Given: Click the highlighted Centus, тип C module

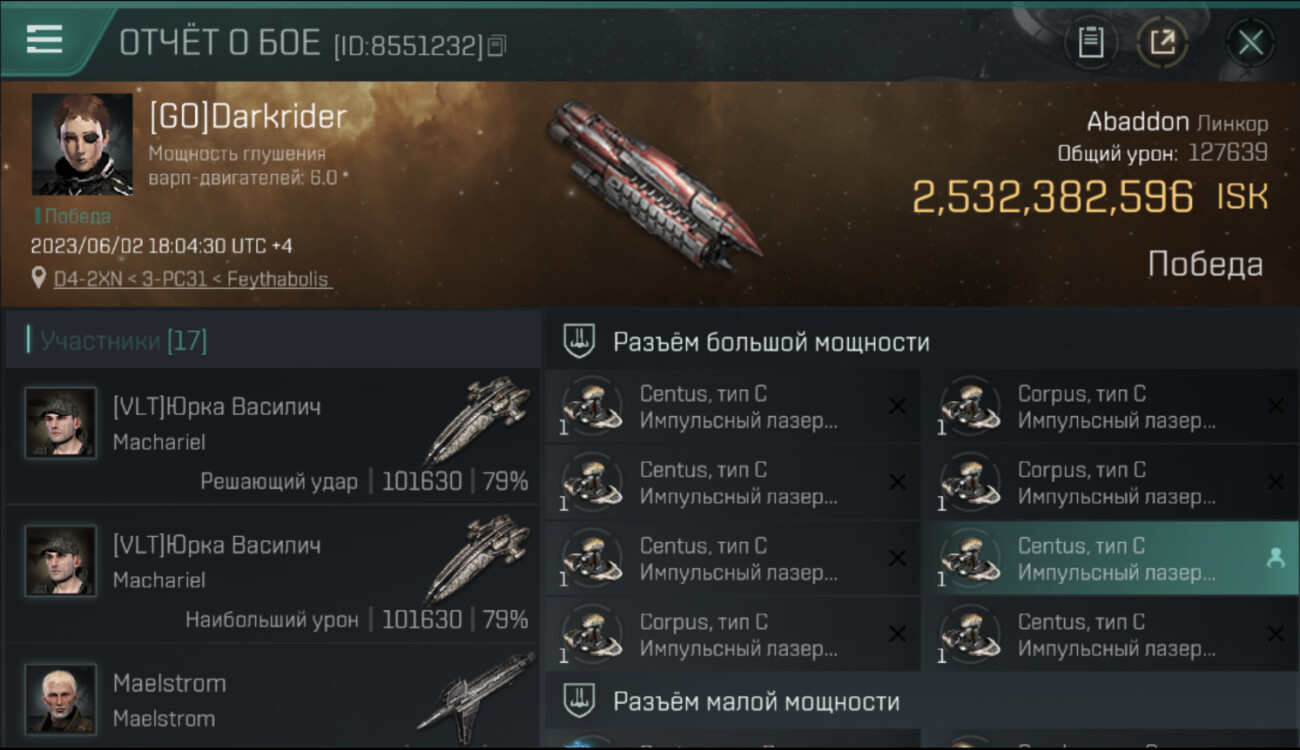Looking at the screenshot, I should (1110, 559).
